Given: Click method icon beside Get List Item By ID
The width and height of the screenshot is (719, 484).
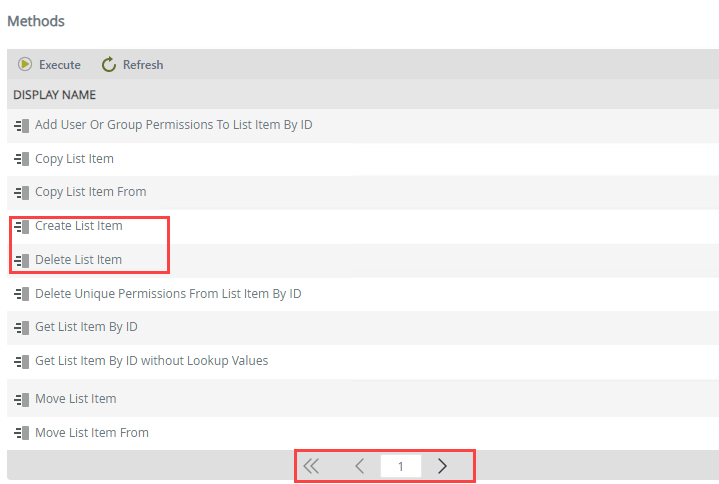Looking at the screenshot, I should [22, 327].
